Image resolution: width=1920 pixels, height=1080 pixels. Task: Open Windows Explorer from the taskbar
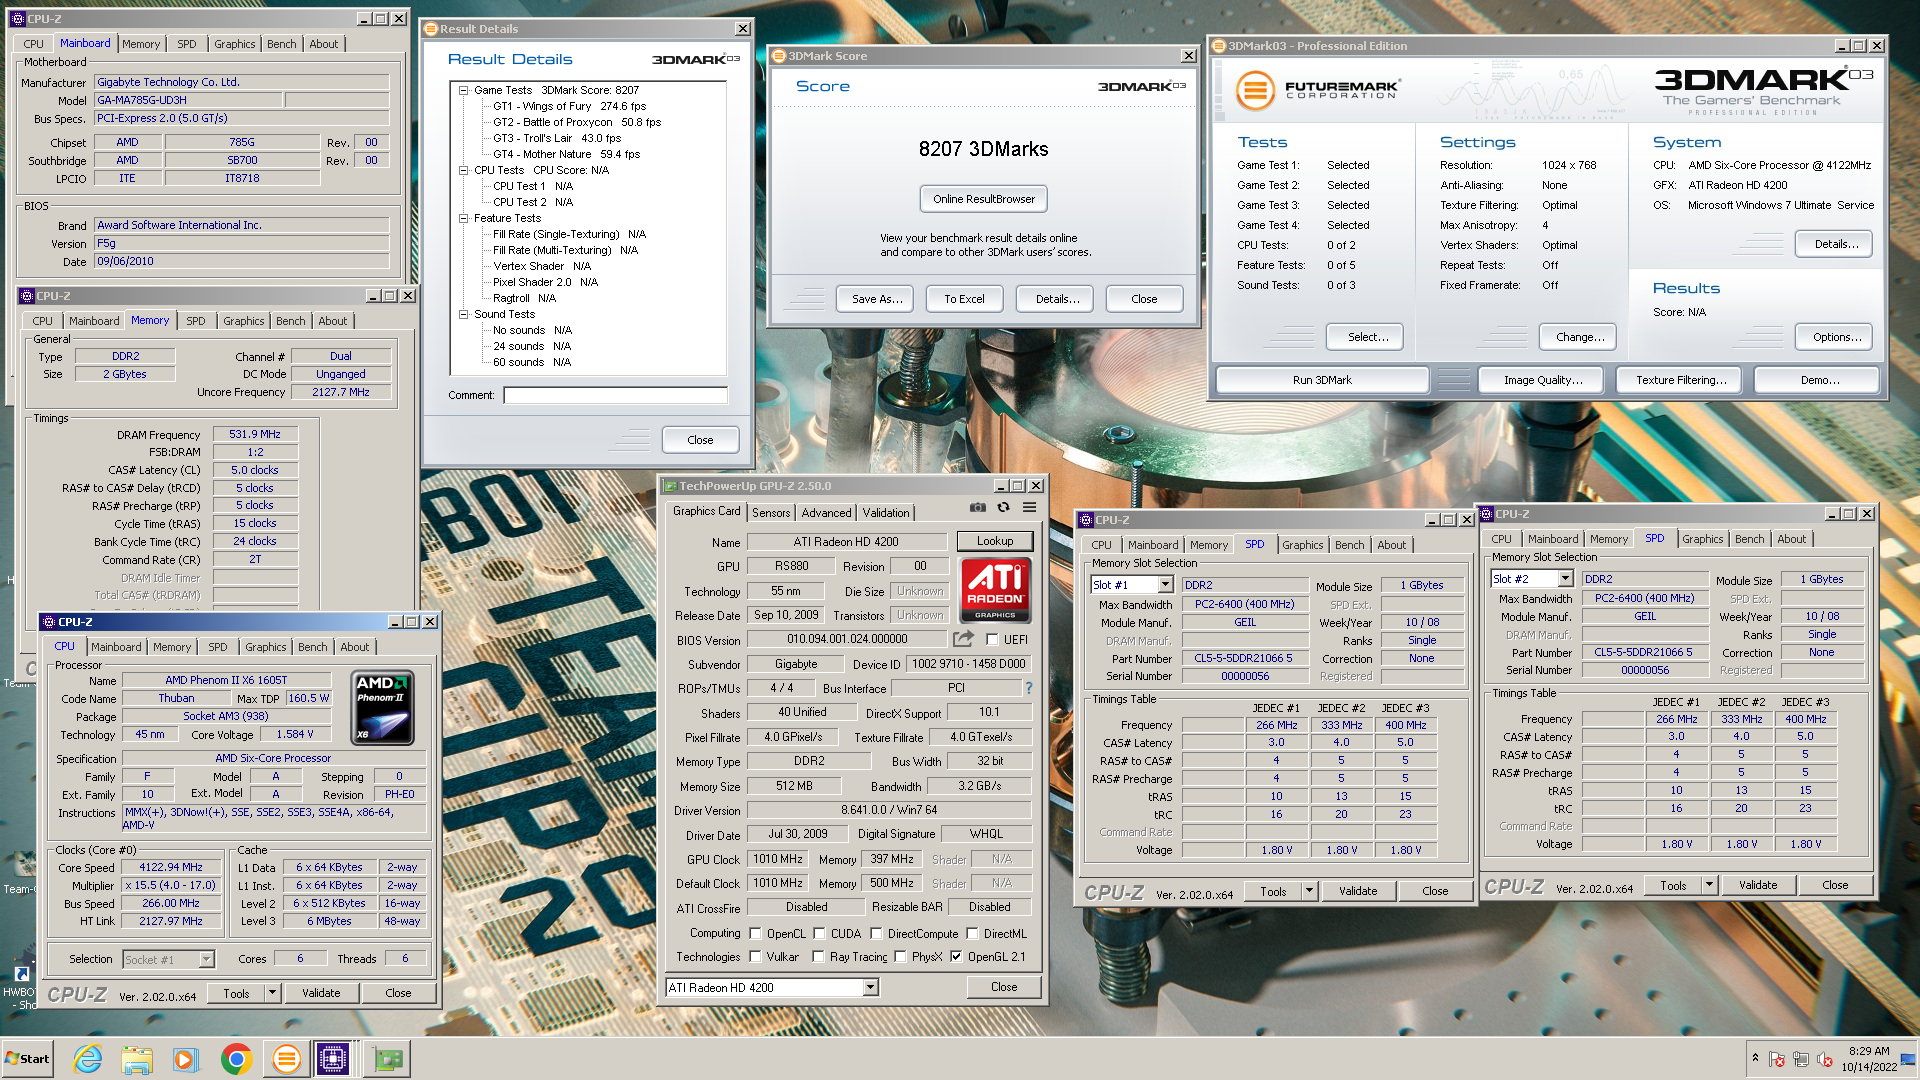137,1059
